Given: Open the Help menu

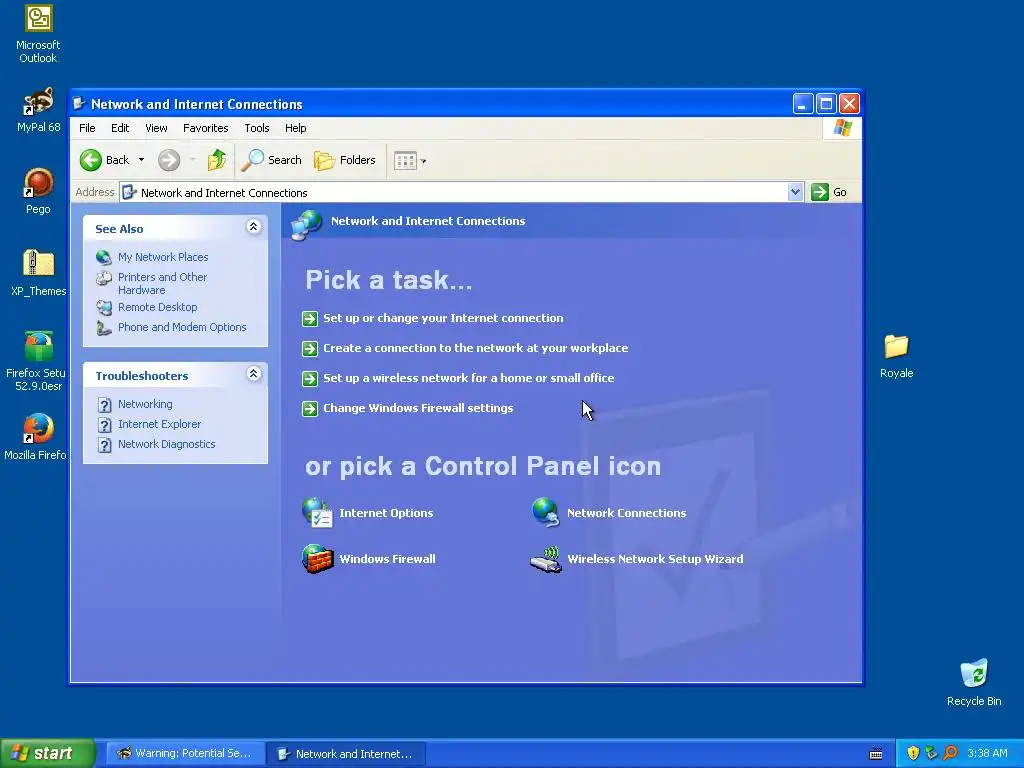Looking at the screenshot, I should [x=295, y=128].
